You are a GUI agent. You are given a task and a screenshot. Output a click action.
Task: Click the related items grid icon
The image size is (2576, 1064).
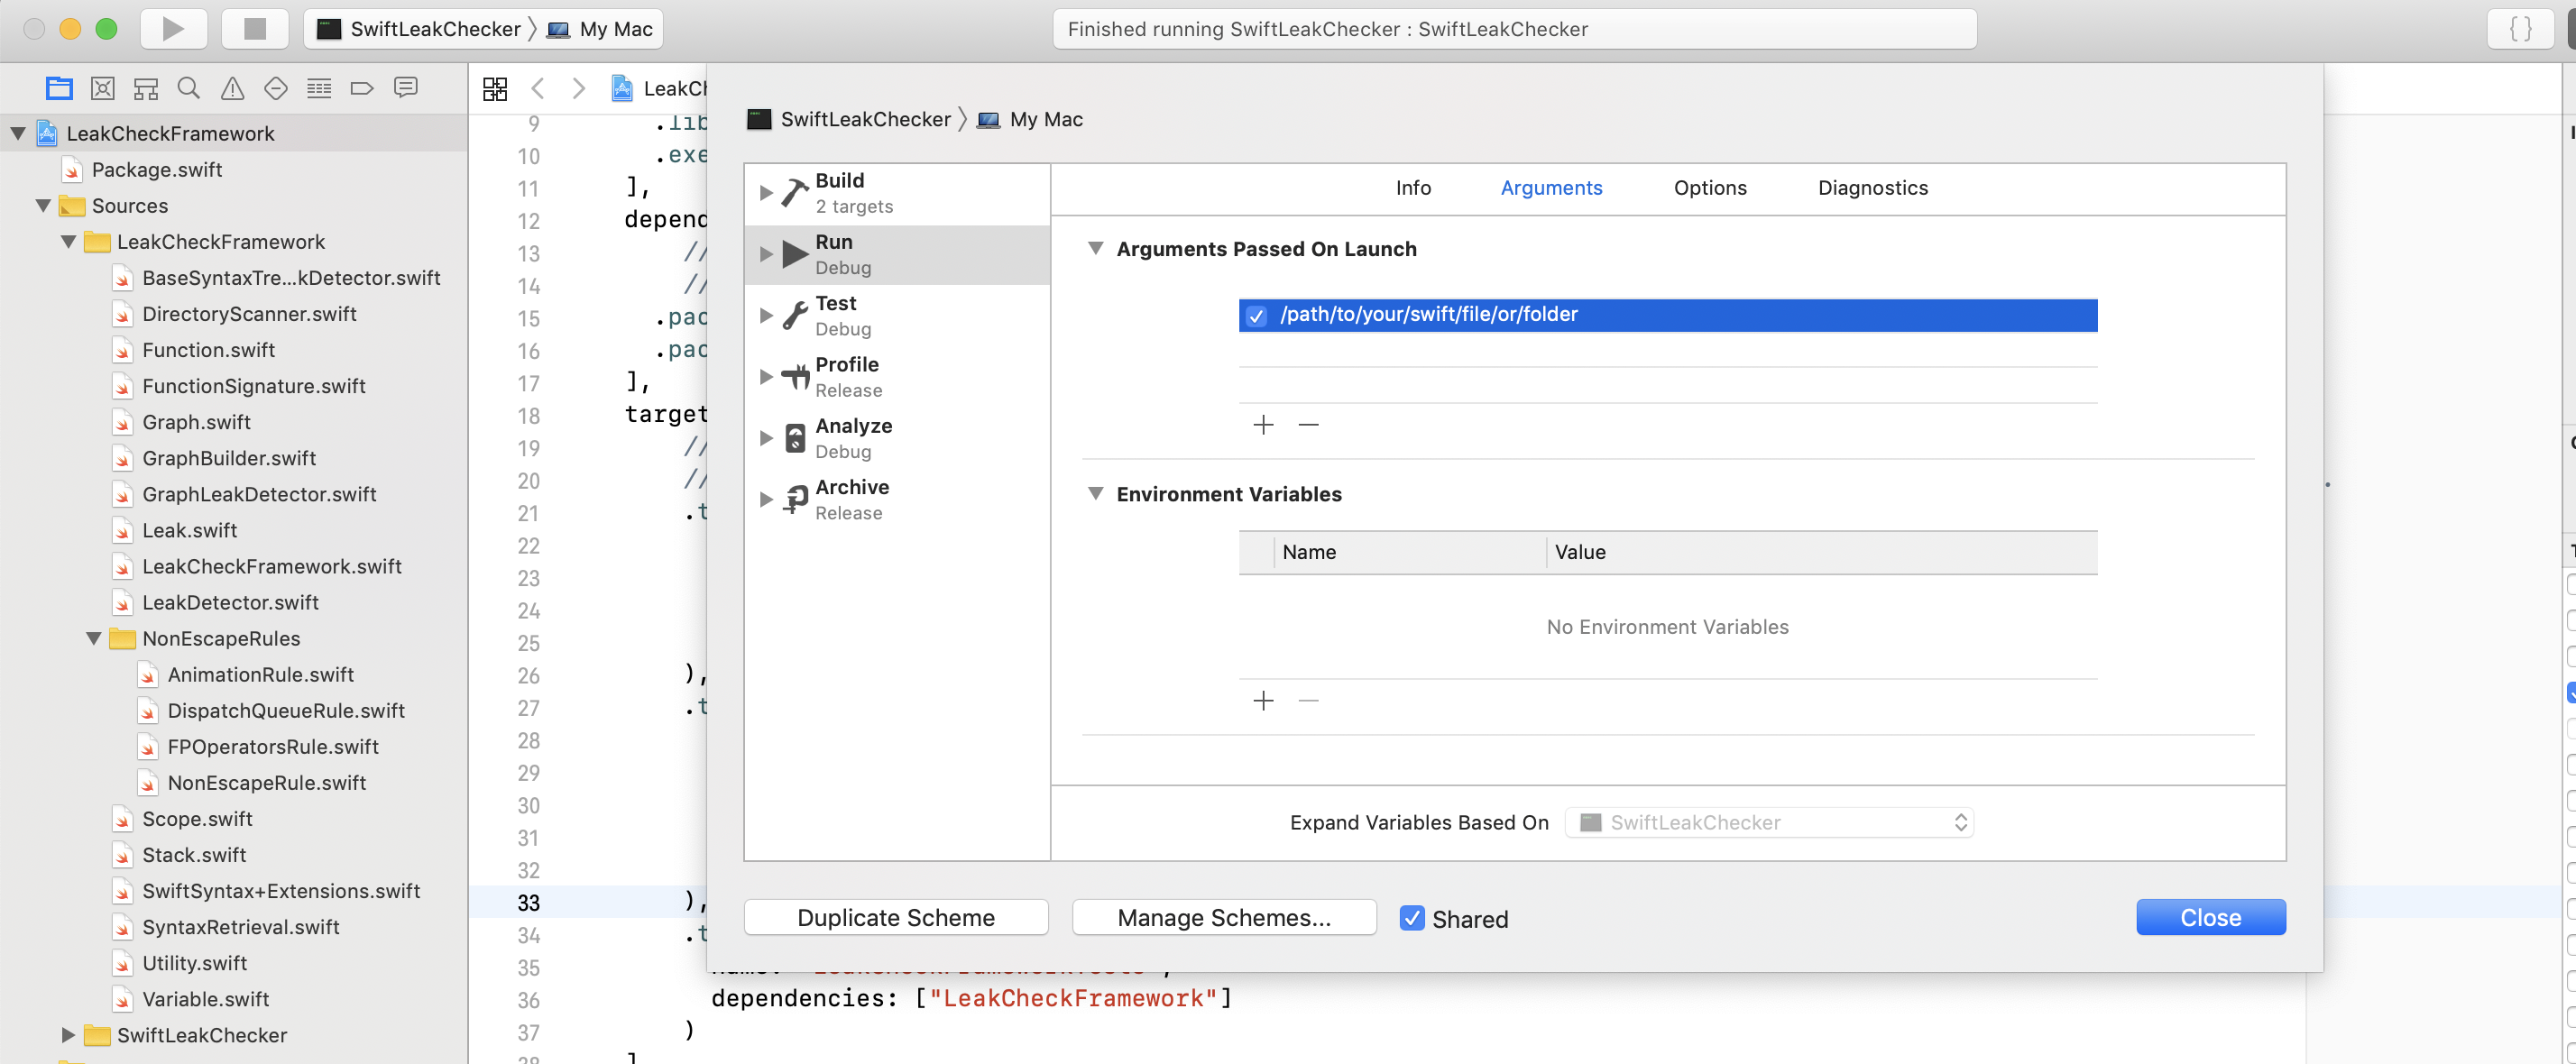coord(495,88)
